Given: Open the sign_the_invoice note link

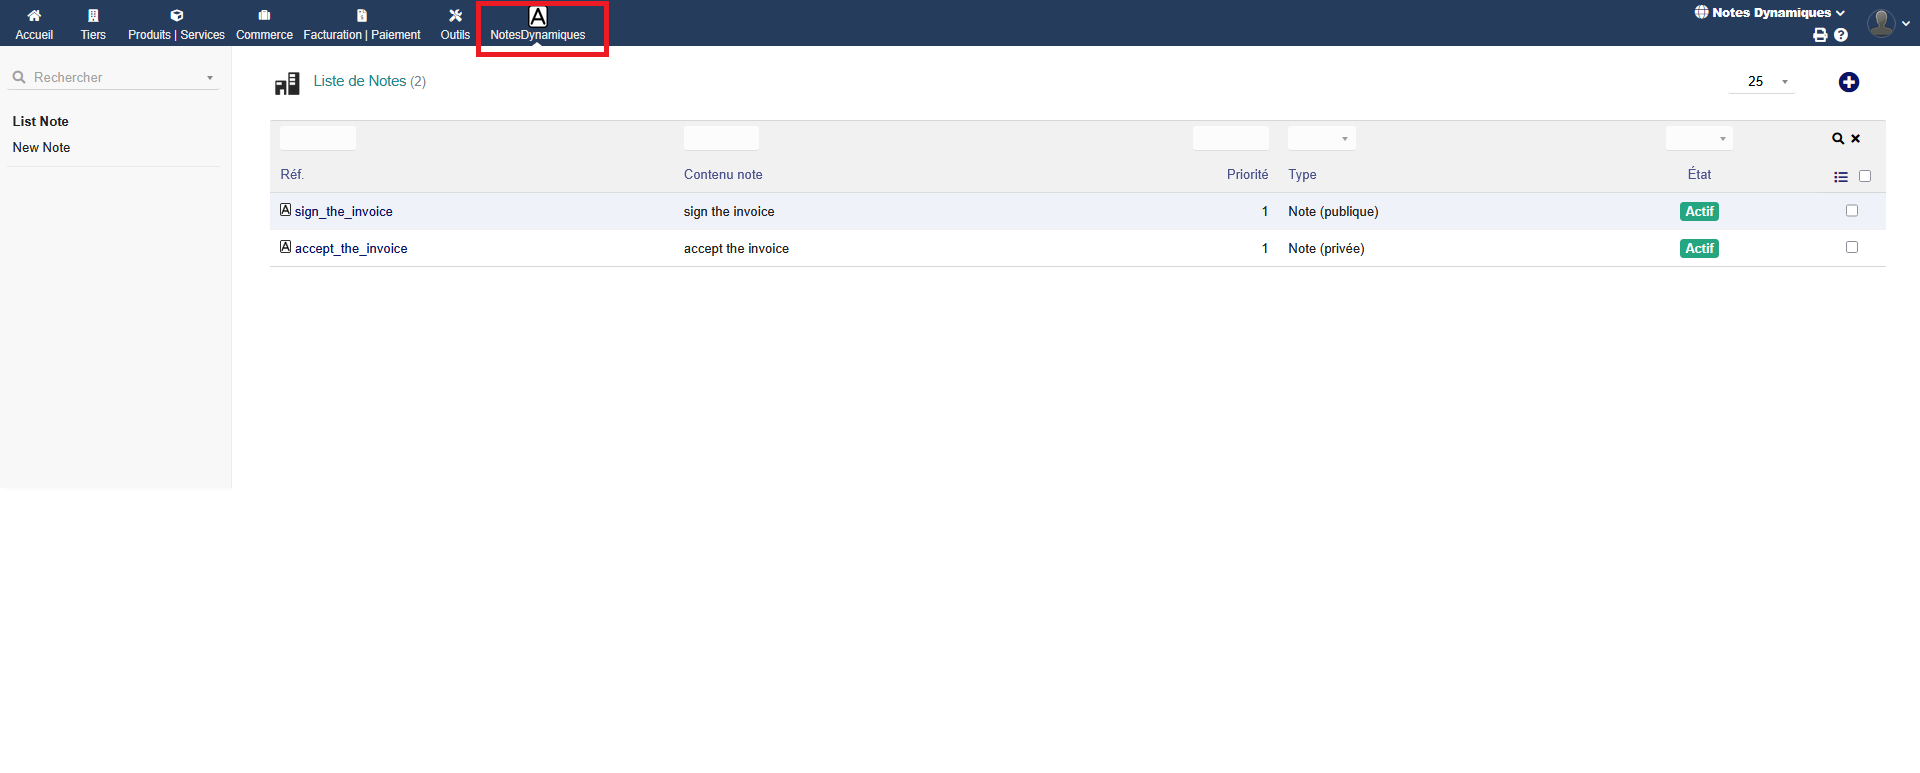Looking at the screenshot, I should tap(343, 211).
